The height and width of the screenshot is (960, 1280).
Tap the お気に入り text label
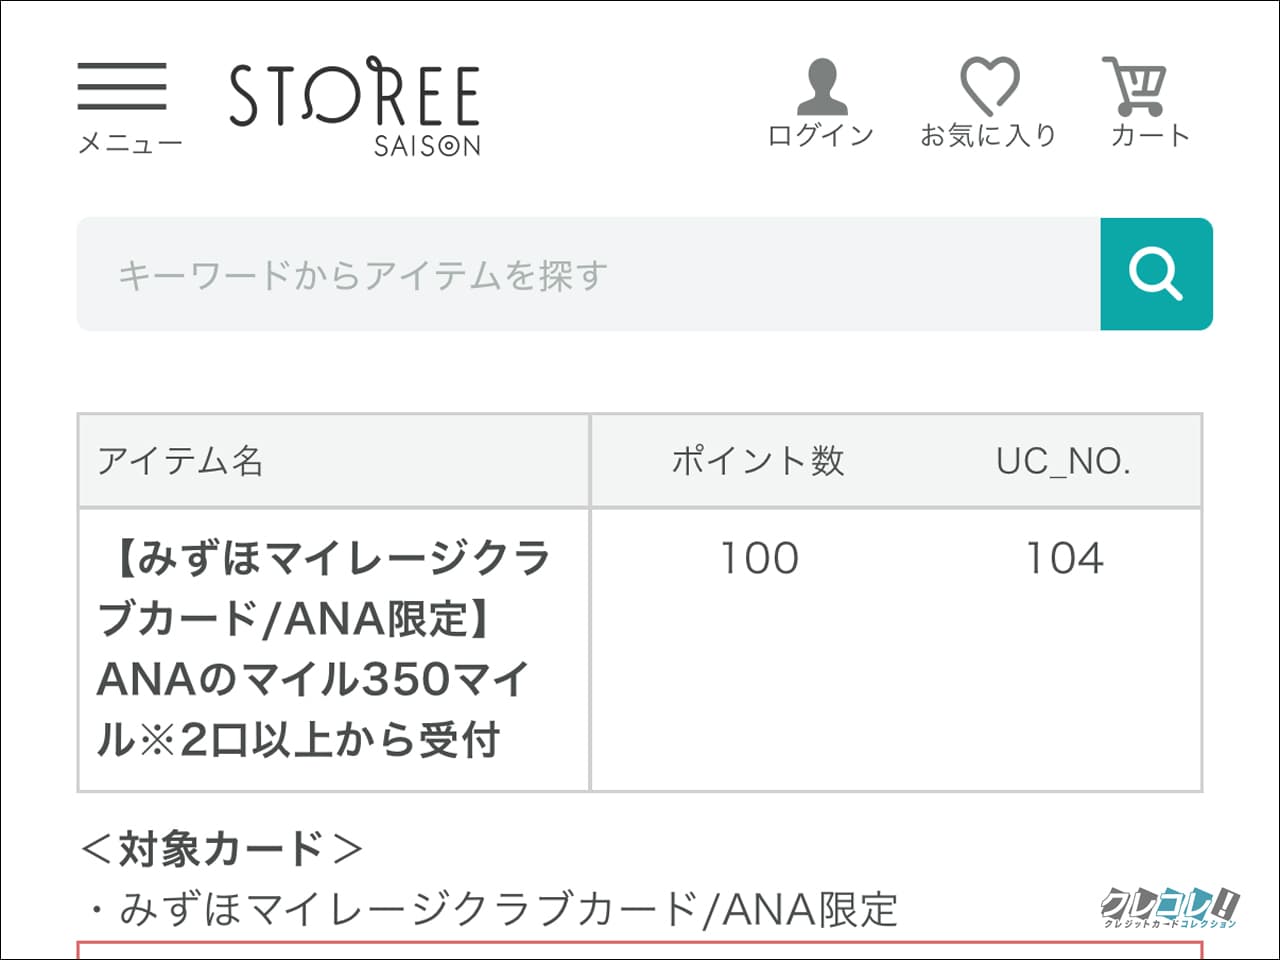point(988,135)
